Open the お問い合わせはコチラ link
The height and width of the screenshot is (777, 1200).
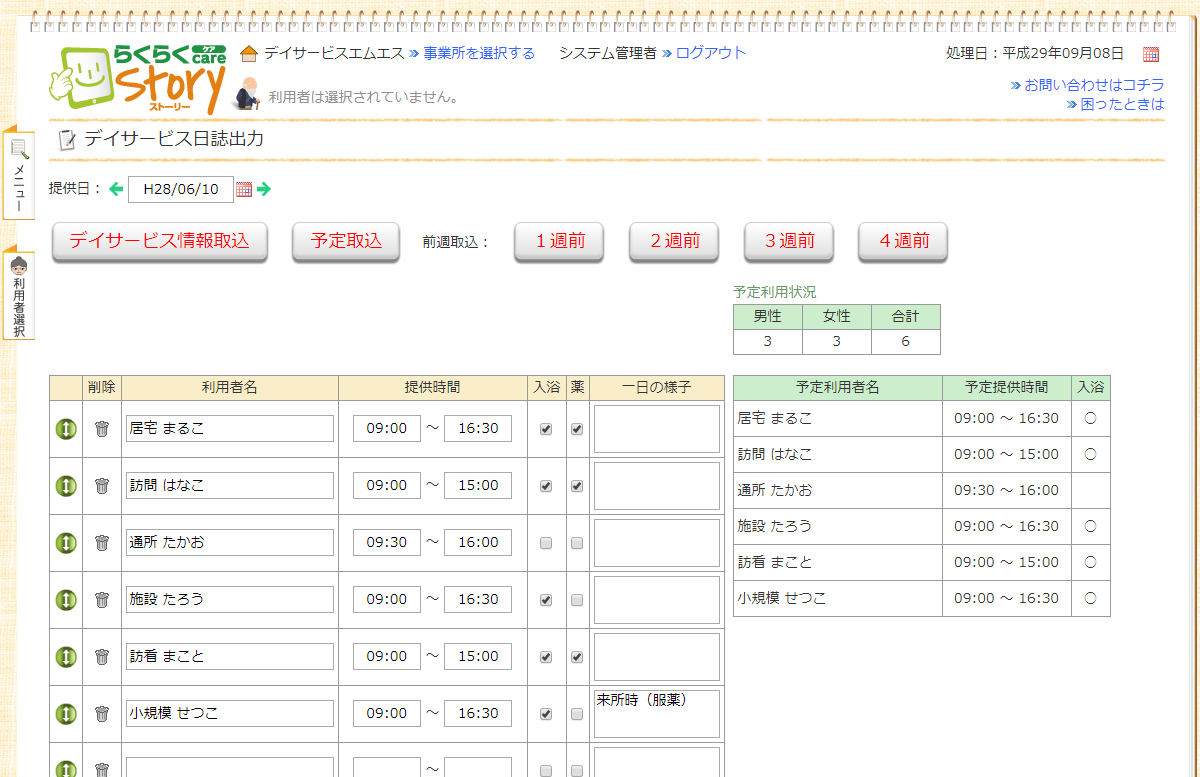point(1094,85)
